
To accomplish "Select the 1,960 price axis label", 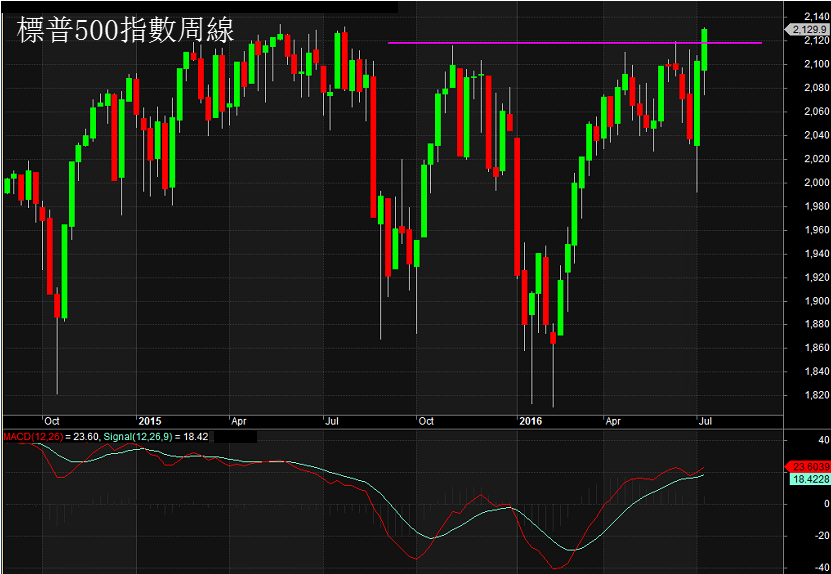I will click(x=816, y=230).
